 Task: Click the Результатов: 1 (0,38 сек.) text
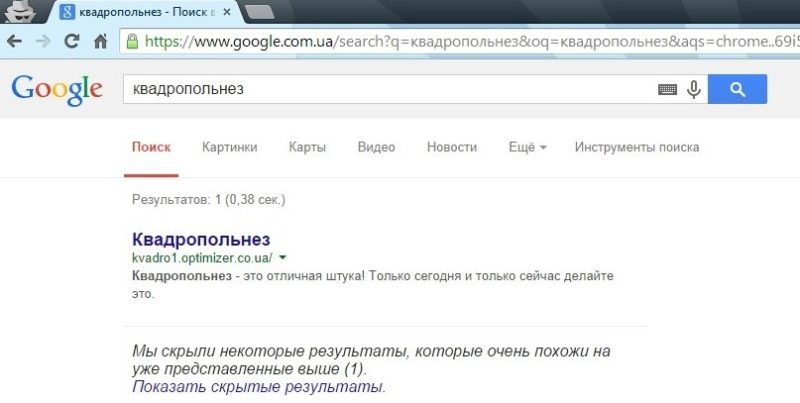pyautogui.click(x=209, y=199)
